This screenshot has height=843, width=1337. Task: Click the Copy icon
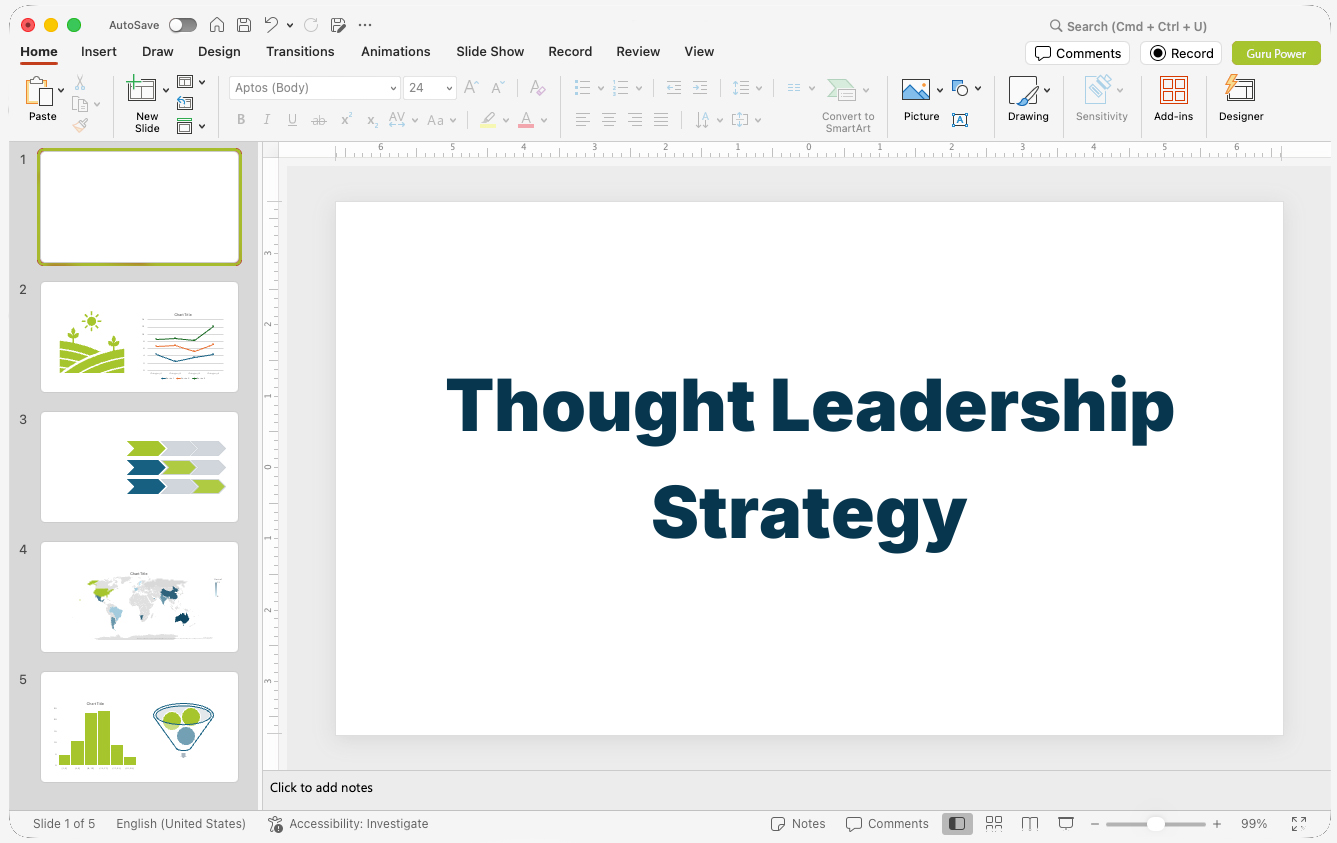pyautogui.click(x=80, y=104)
